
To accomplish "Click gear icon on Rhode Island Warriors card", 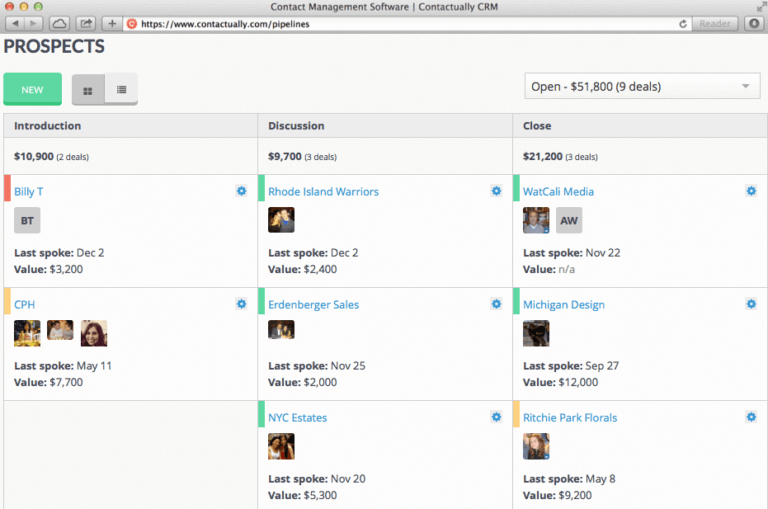I will point(496,191).
